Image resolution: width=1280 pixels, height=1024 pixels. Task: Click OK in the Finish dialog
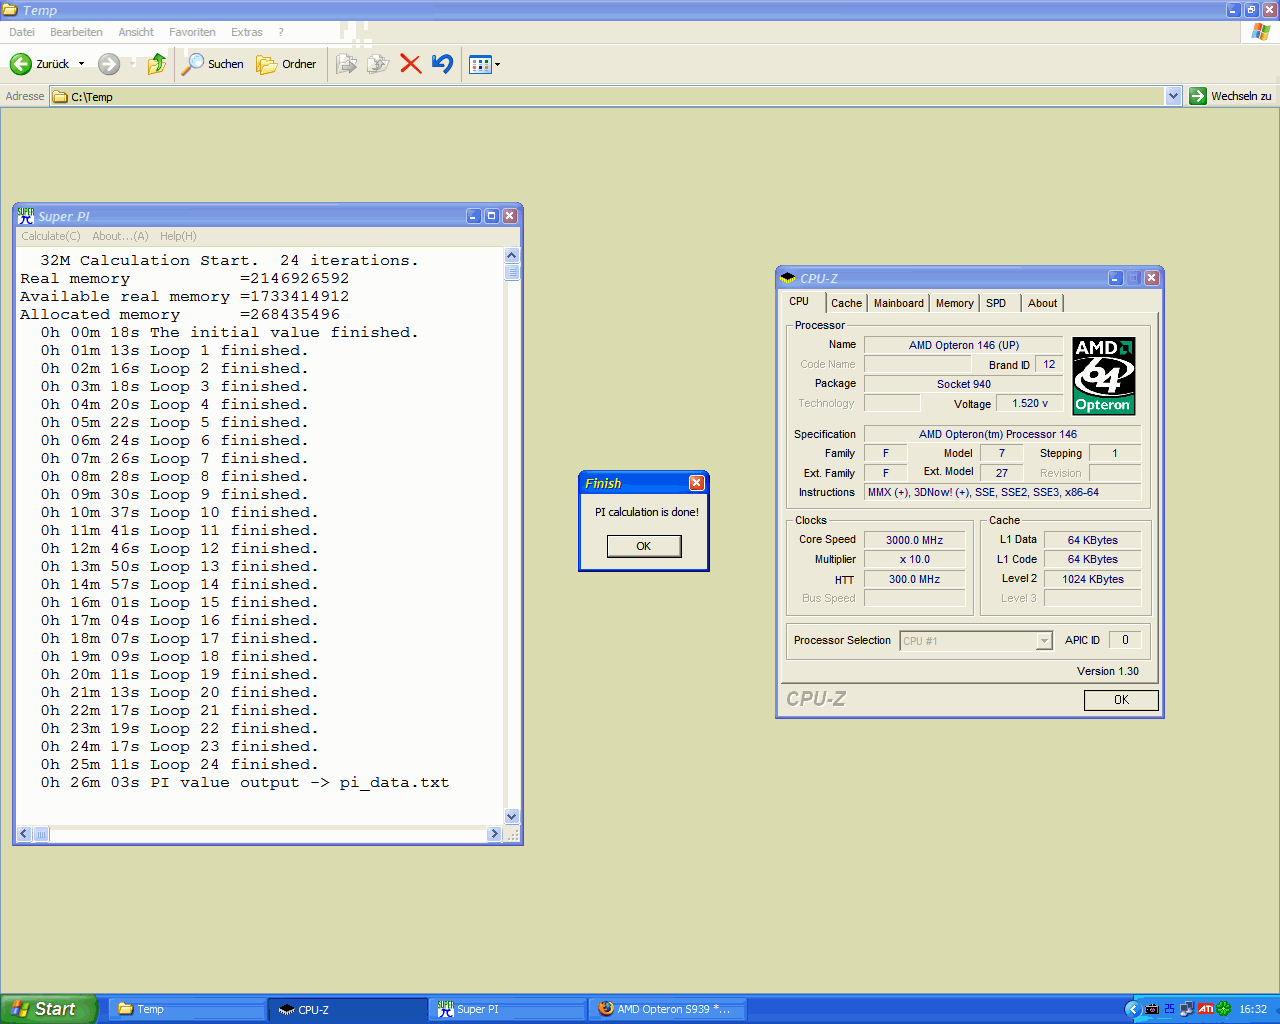[644, 546]
